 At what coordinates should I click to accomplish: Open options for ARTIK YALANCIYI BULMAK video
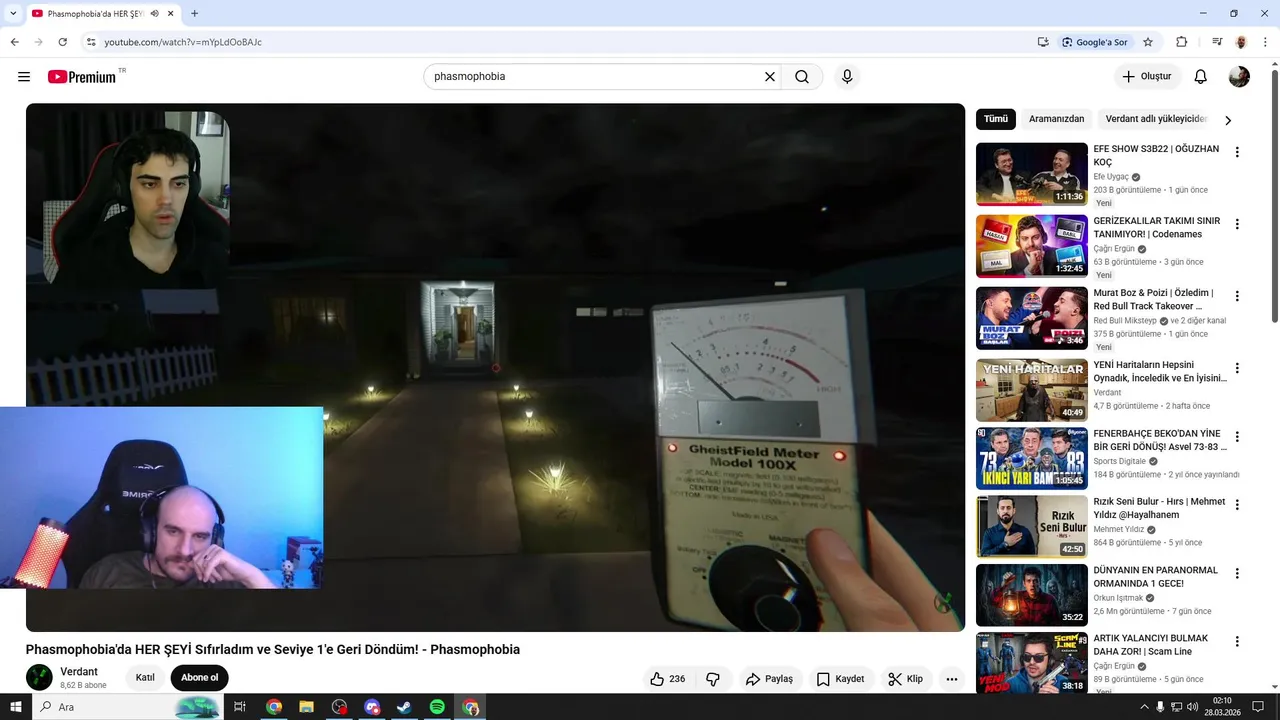point(1237,642)
